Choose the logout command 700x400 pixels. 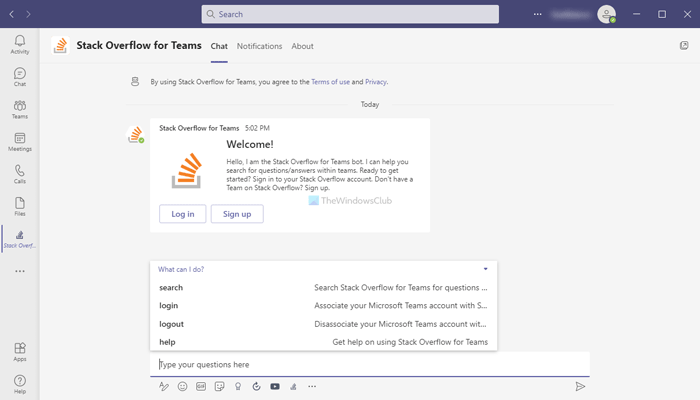click(x=323, y=324)
